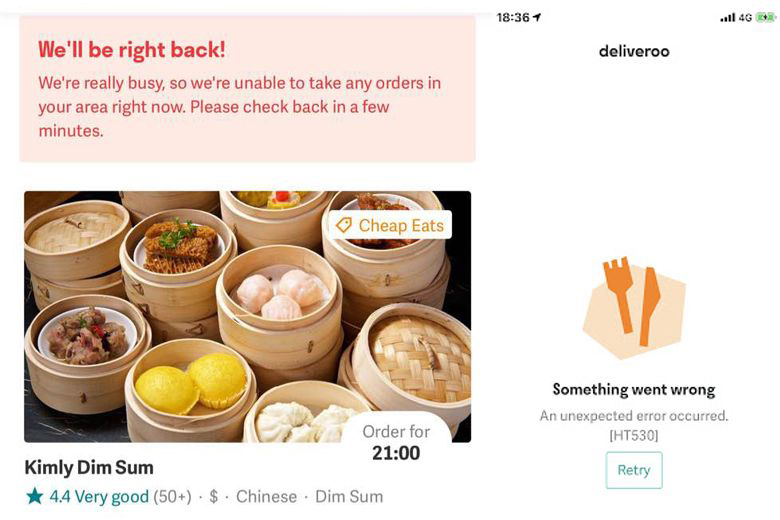Tap the Retry button

tap(634, 470)
